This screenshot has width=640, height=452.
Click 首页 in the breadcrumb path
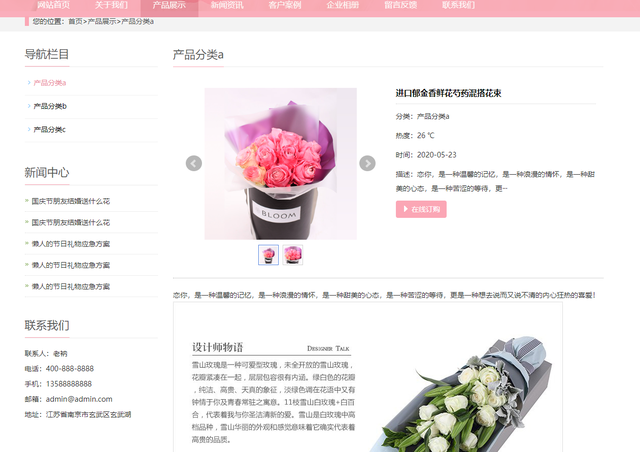point(75,22)
